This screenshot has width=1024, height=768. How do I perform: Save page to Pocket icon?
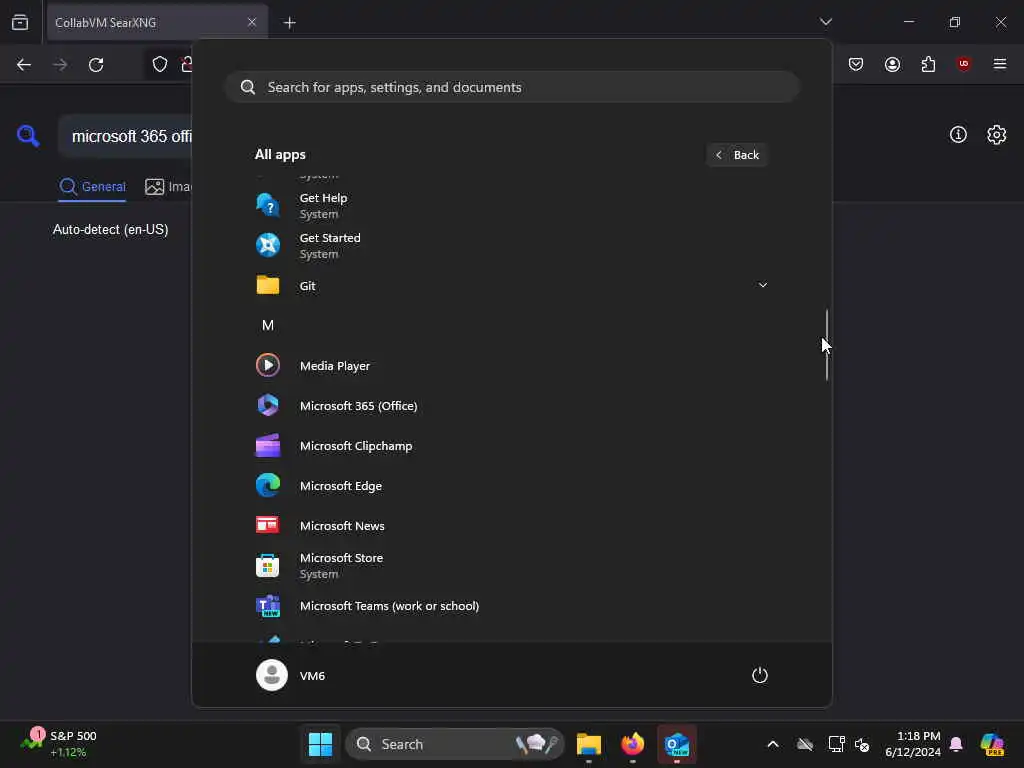(x=856, y=64)
